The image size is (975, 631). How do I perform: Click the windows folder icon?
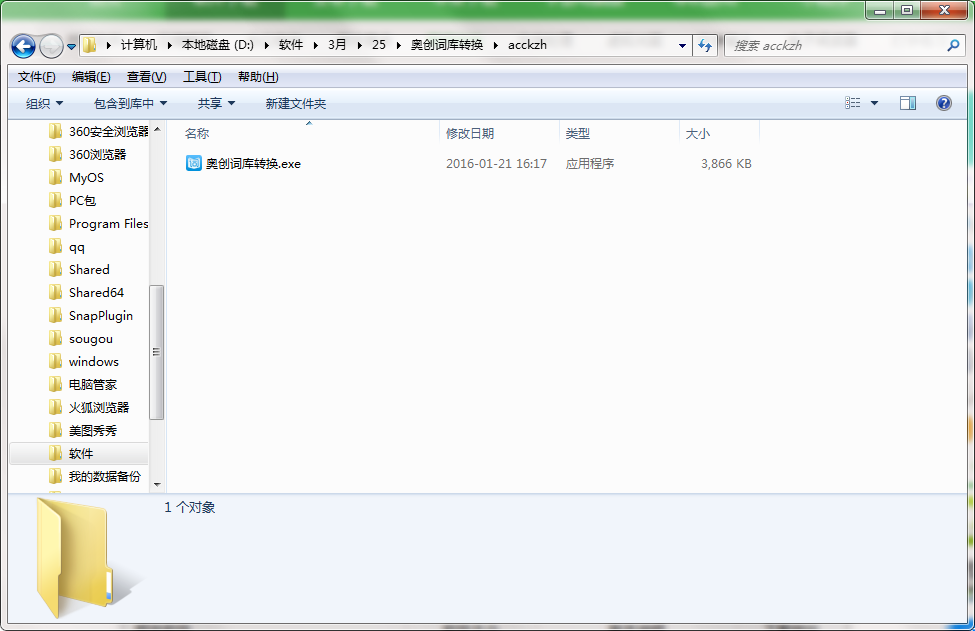pos(55,361)
